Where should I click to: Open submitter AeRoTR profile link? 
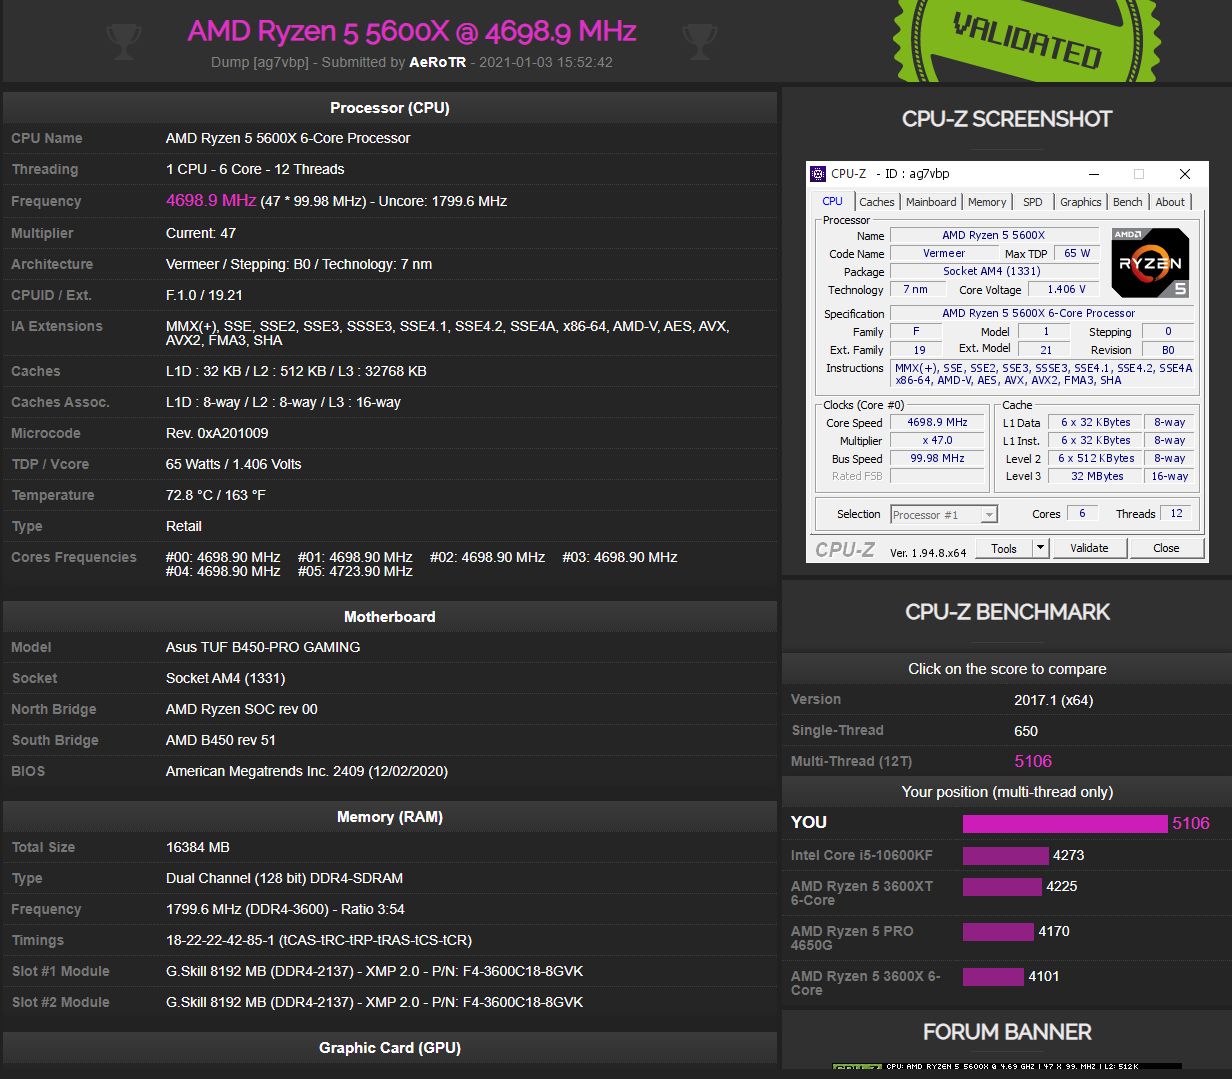438,62
